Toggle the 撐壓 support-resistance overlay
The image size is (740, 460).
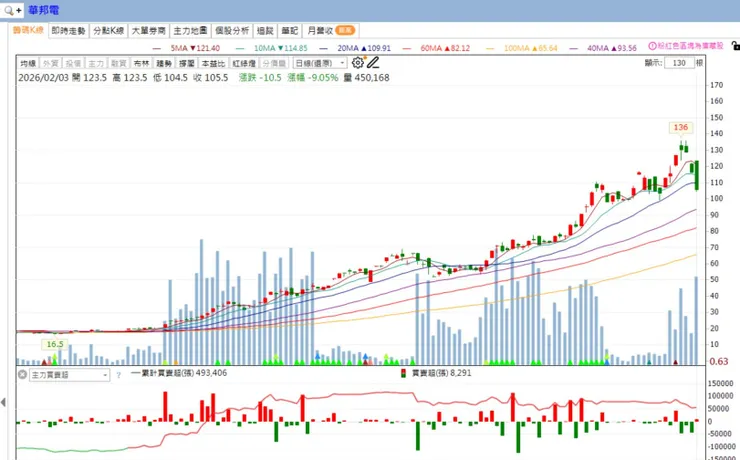[186, 63]
